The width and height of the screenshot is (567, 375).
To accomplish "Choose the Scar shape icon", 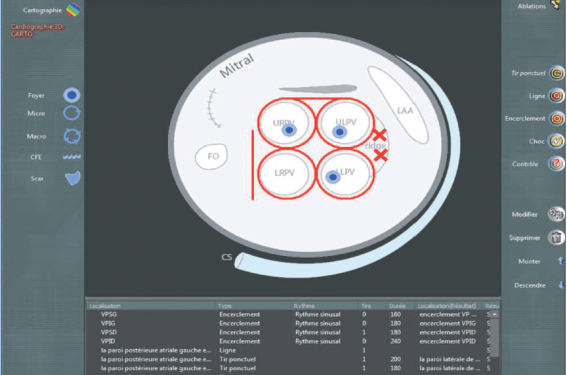I will [x=73, y=178].
